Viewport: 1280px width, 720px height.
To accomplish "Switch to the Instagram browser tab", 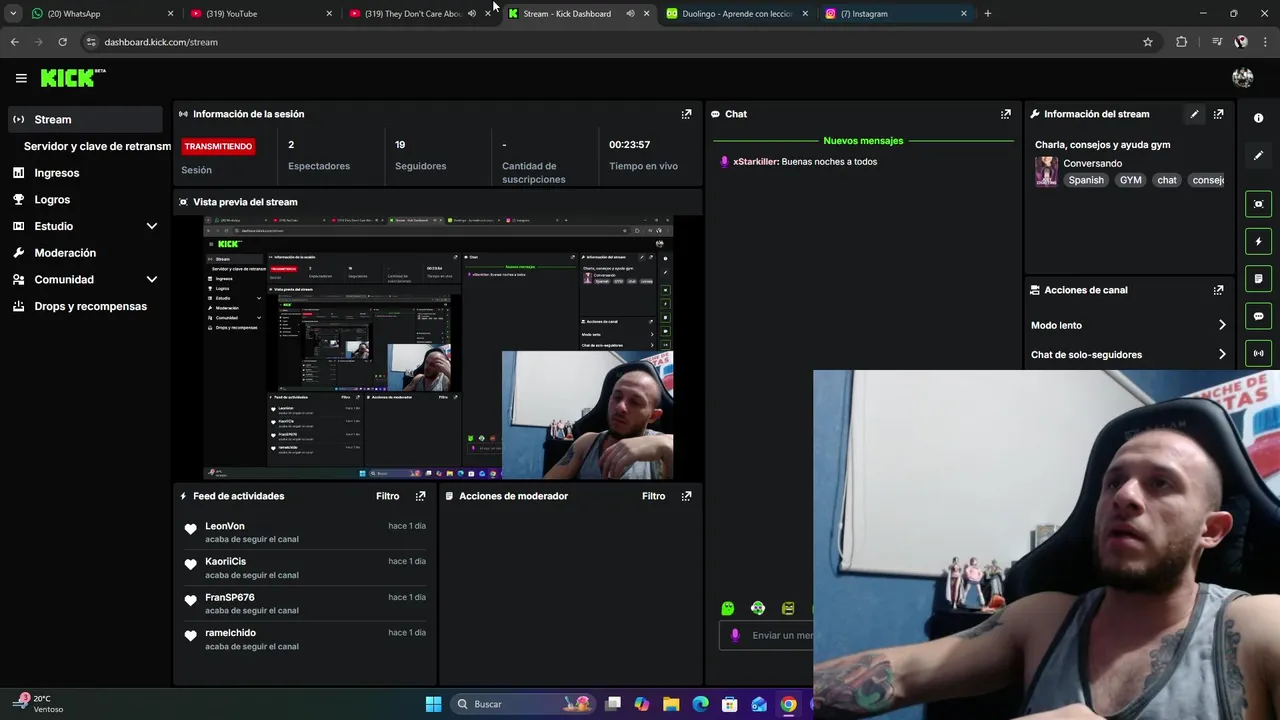I will click(897, 14).
